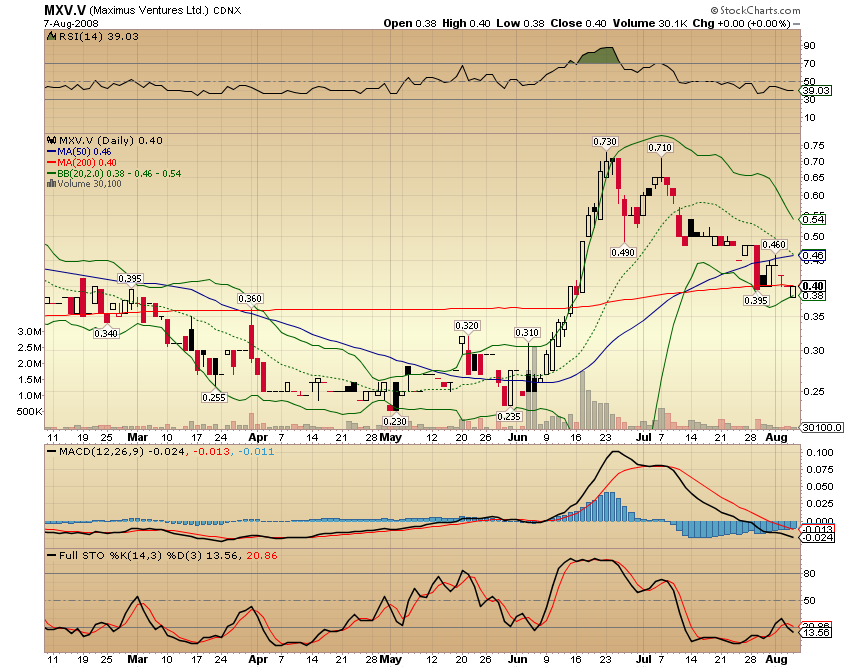Click the 0.395 high label near the Mar candles
The width and height of the screenshot is (850, 668).
[x=130, y=279]
